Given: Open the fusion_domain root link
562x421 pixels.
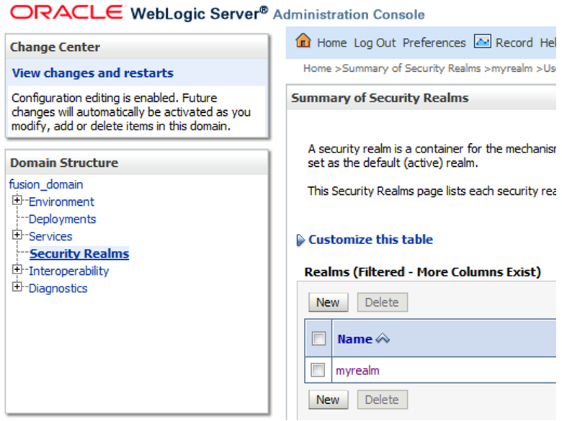Looking at the screenshot, I should point(46,184).
